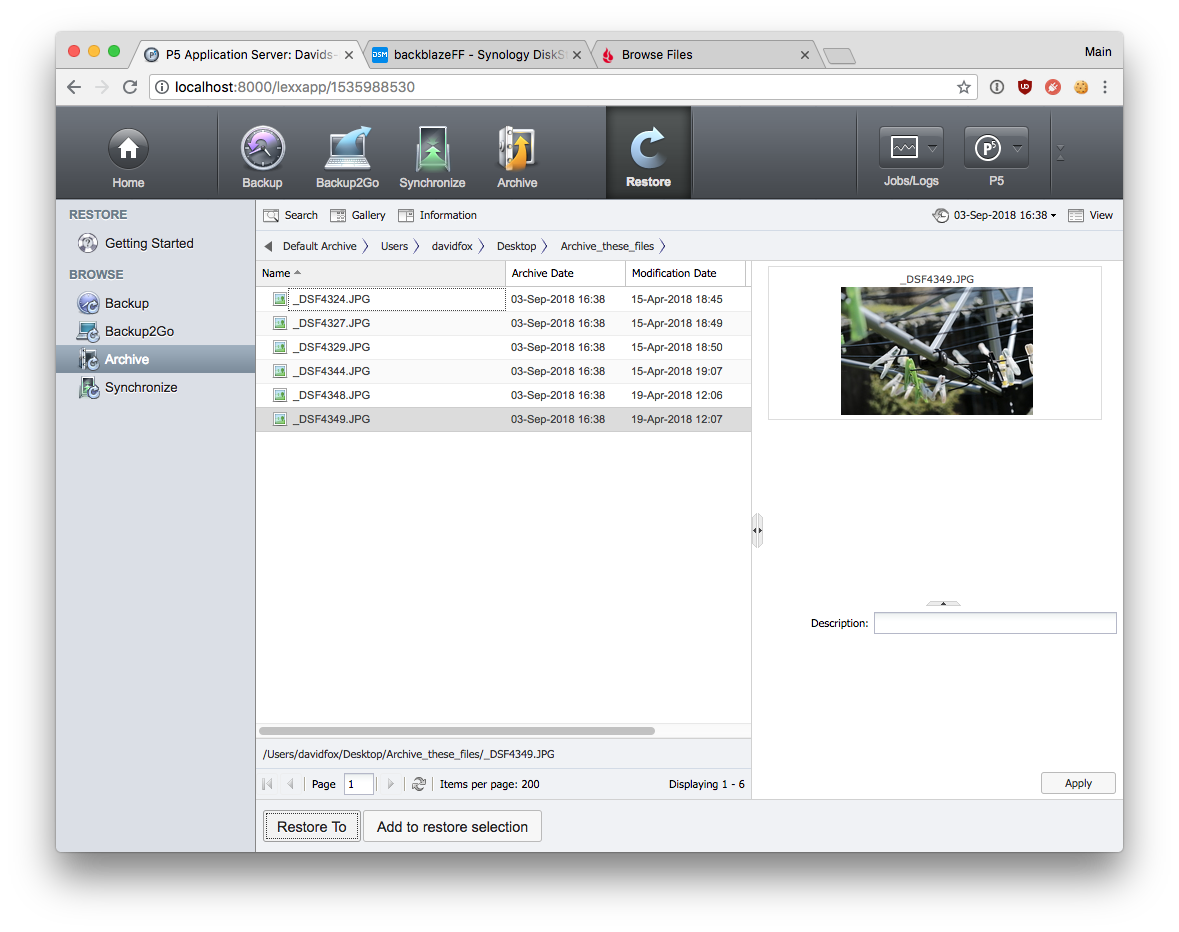Switch to Gallery view

(358, 215)
